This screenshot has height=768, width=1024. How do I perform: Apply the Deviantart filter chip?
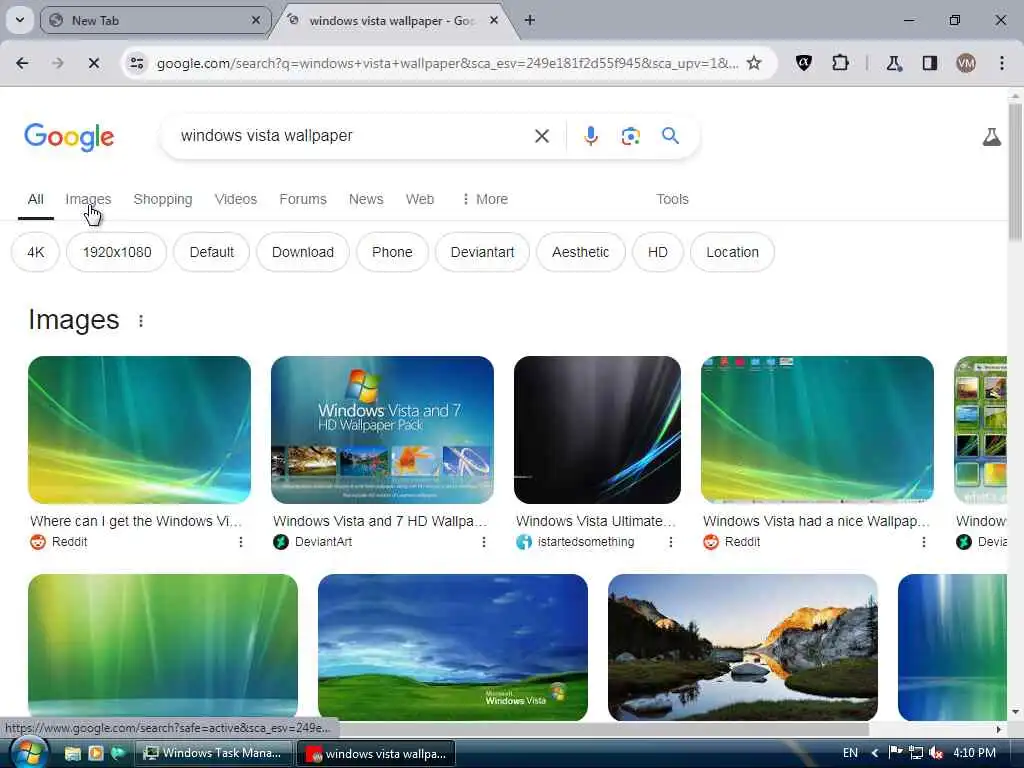pos(483,252)
